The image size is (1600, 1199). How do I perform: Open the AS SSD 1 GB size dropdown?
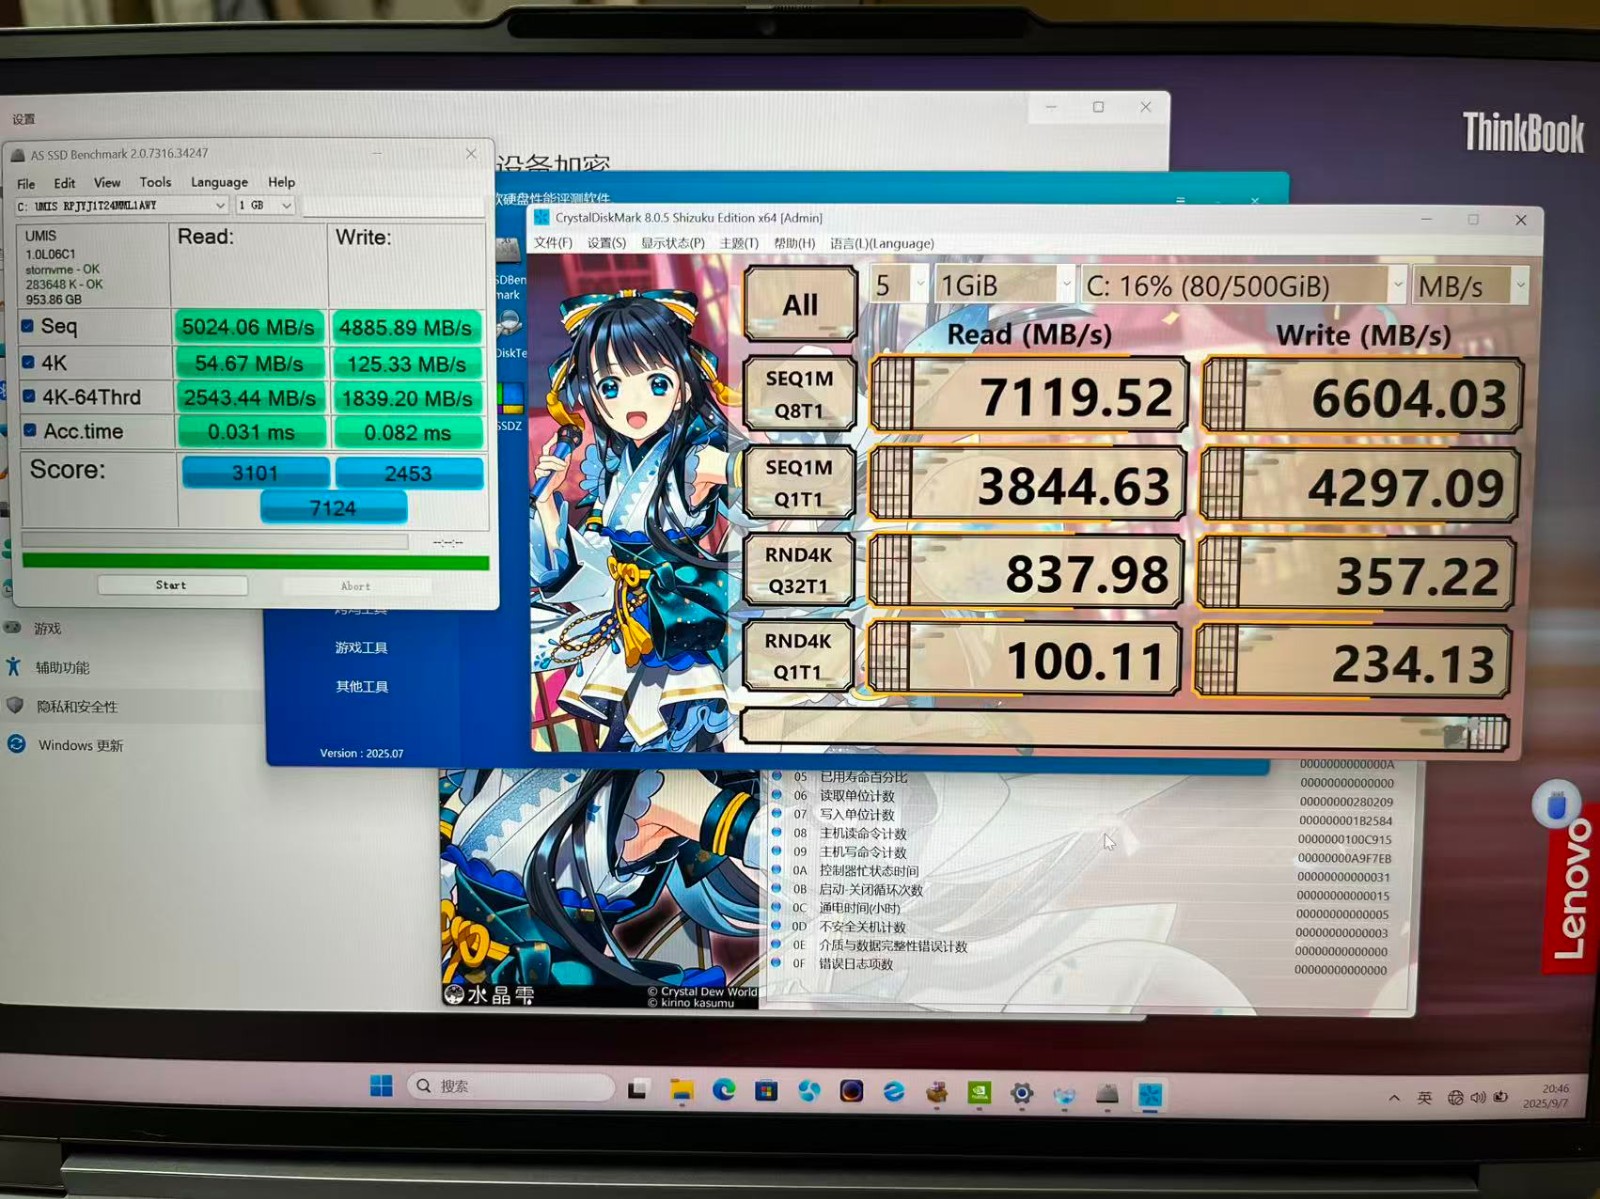pos(265,205)
